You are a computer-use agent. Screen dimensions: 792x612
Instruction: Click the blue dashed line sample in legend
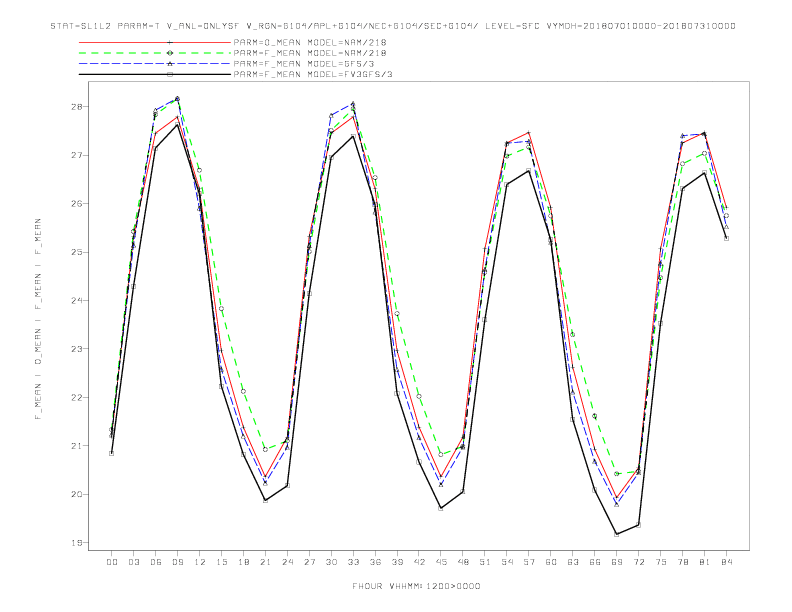pyautogui.click(x=155, y=64)
